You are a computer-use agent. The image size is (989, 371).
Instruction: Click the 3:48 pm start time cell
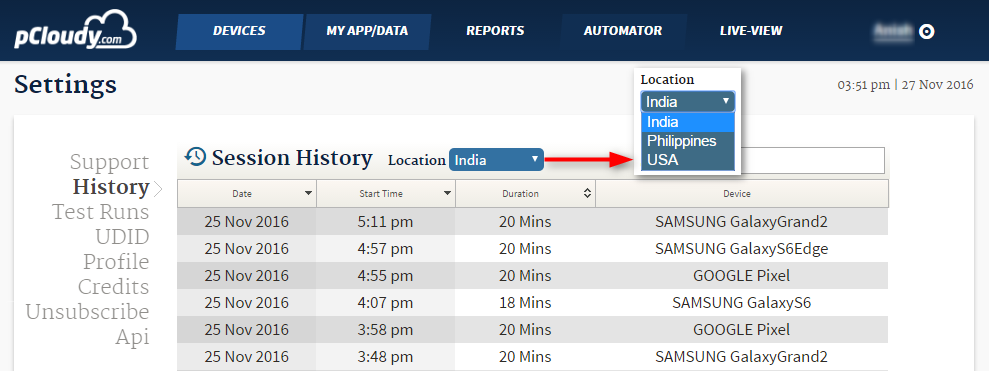(385, 356)
